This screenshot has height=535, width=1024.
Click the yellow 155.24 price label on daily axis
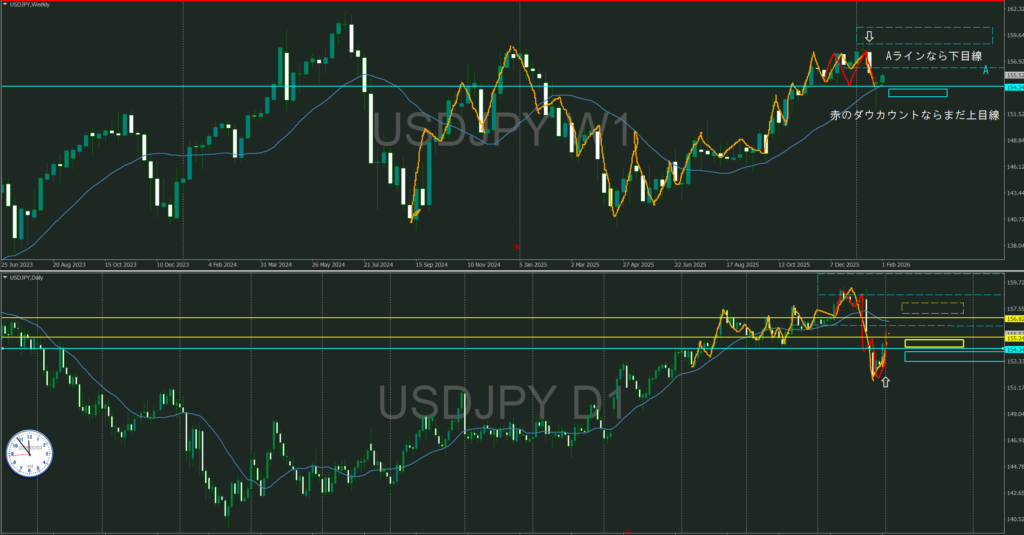[x=1013, y=338]
